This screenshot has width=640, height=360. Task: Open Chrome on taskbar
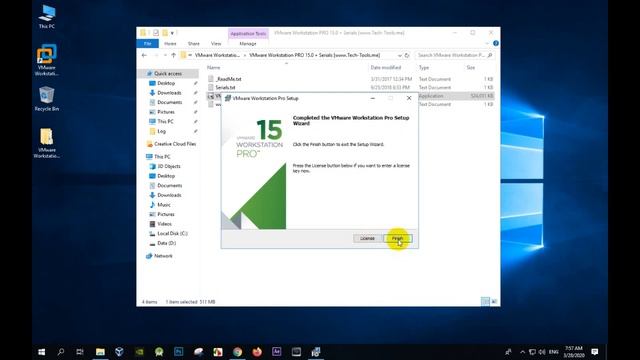pos(237,352)
